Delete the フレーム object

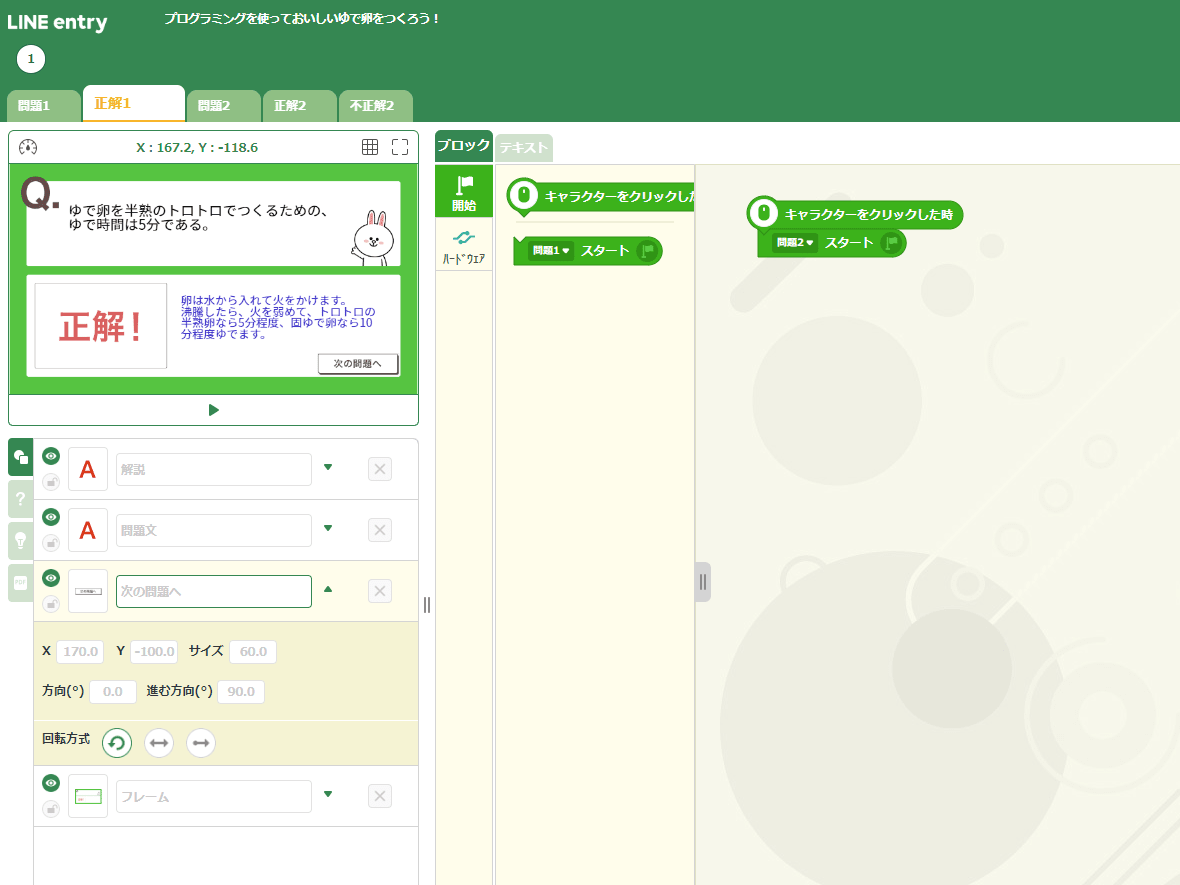coord(380,797)
